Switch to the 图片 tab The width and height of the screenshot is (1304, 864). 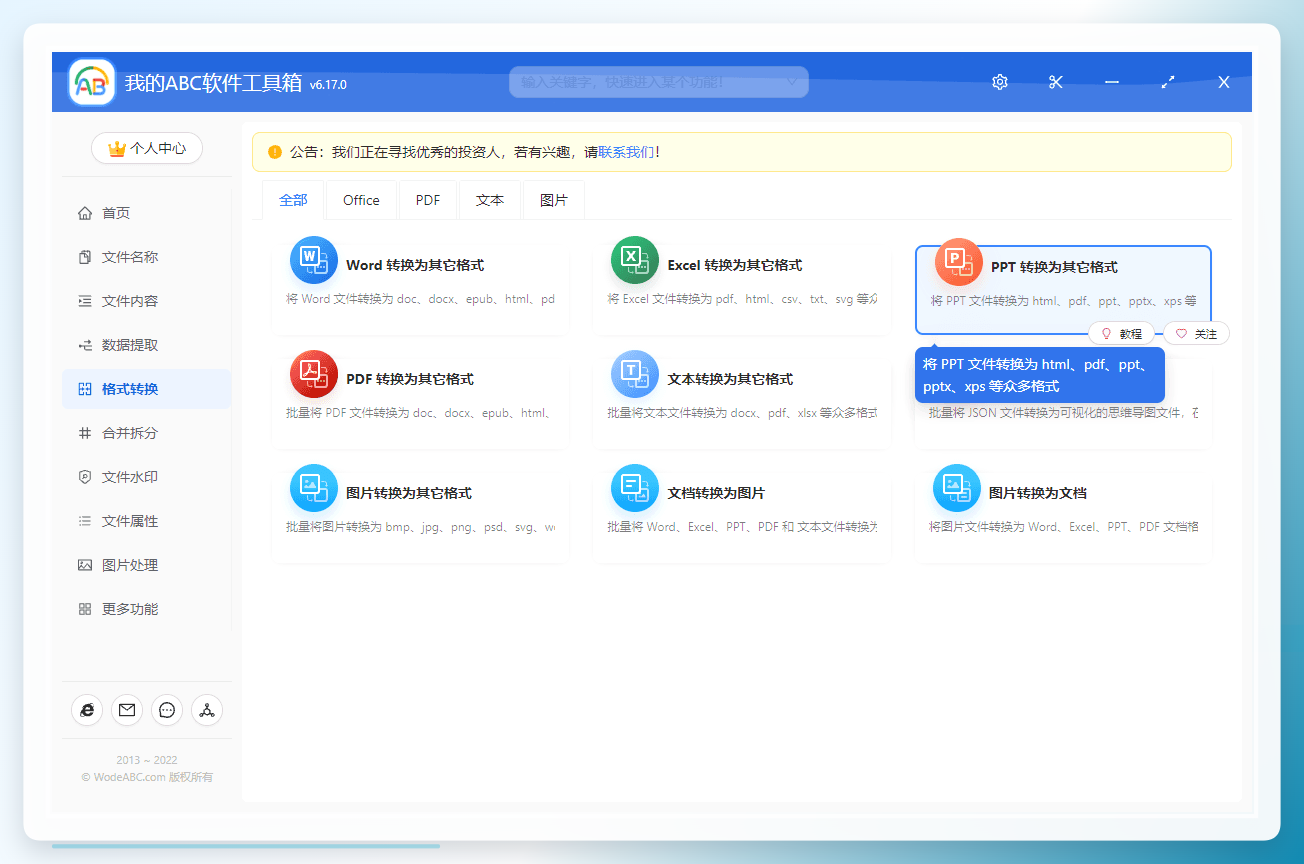(554, 200)
